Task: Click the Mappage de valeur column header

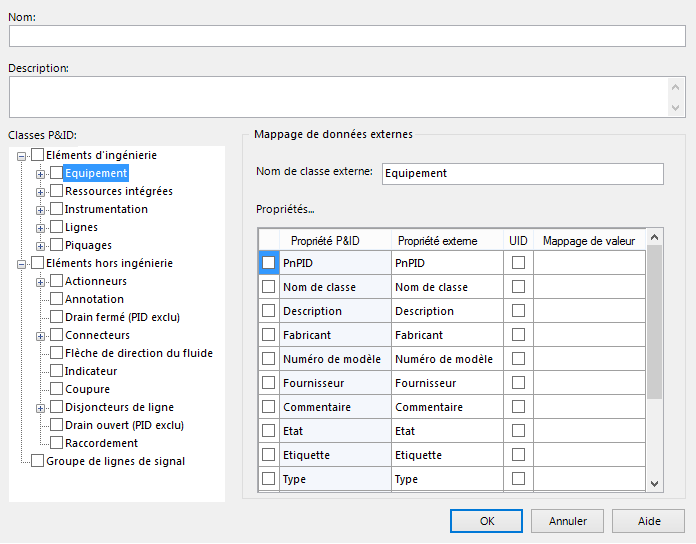Action: 589,241
